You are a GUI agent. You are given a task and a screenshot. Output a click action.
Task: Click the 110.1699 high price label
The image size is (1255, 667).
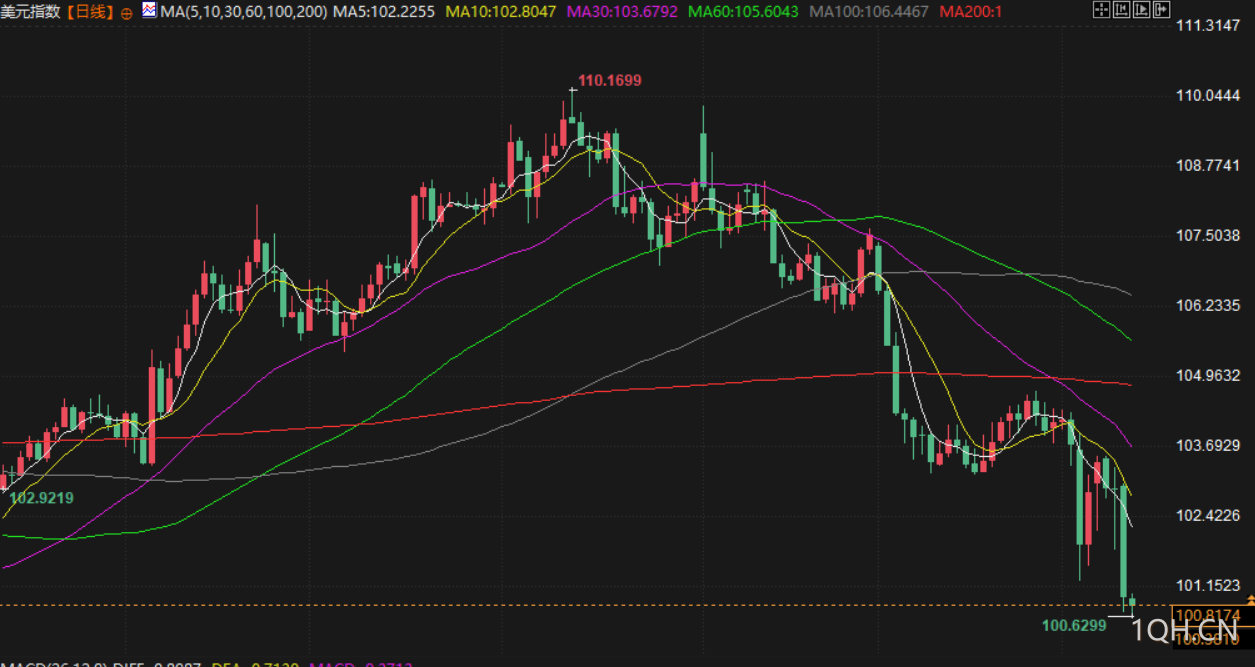(610, 80)
